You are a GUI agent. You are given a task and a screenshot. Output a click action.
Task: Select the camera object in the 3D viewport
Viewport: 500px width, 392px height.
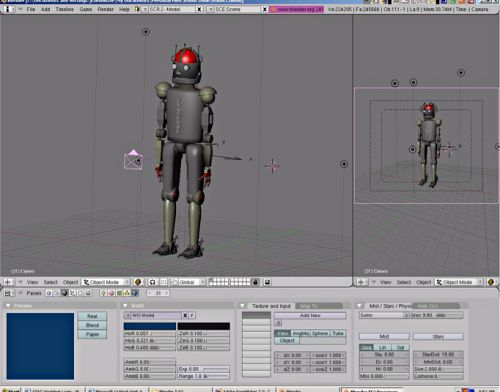point(133,160)
